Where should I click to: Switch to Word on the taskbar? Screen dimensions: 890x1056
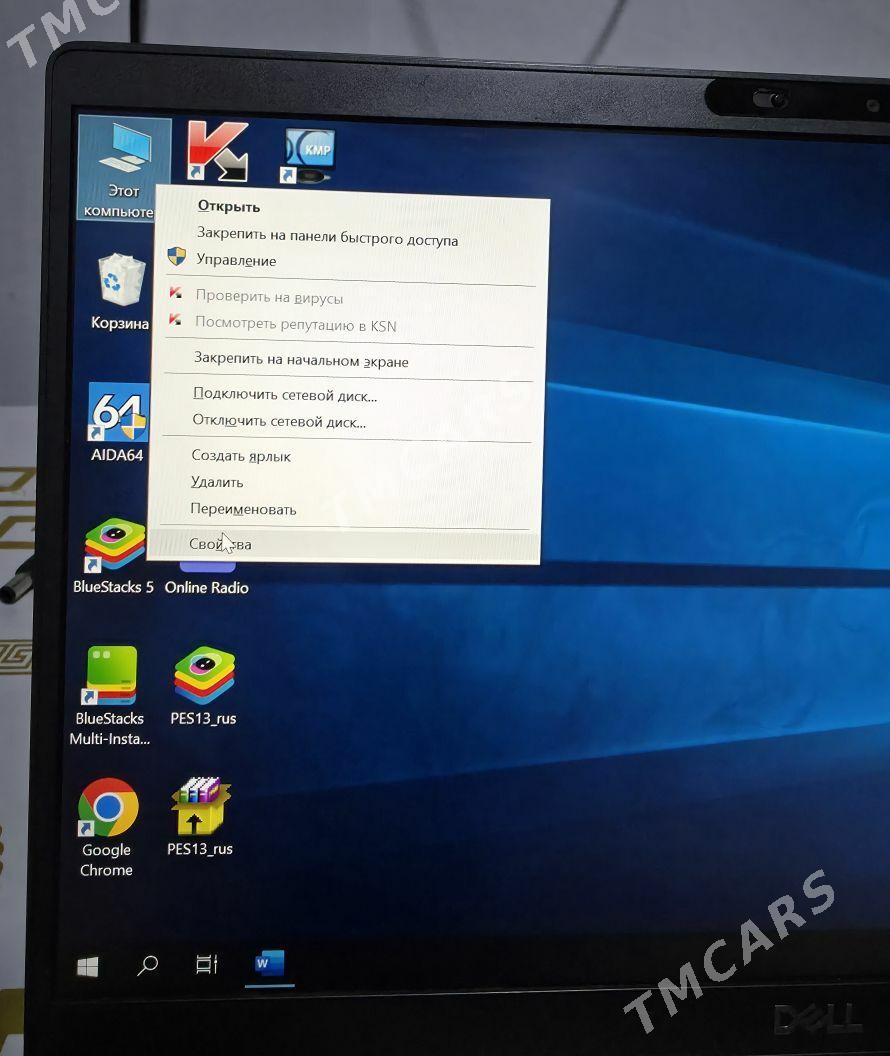[x=269, y=964]
